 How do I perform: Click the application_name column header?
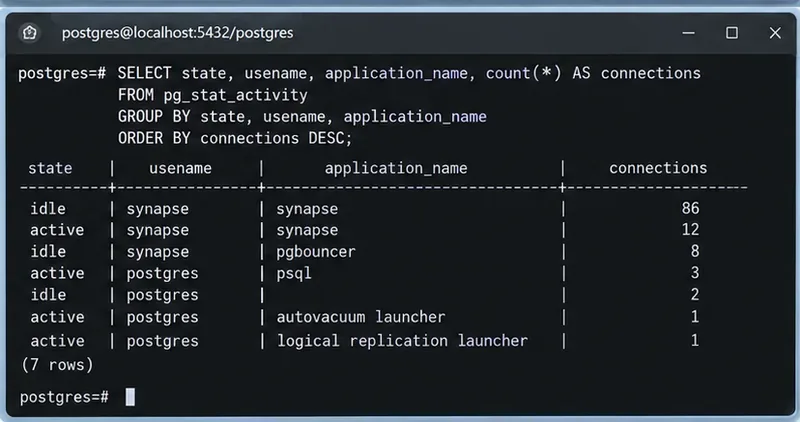click(396, 168)
